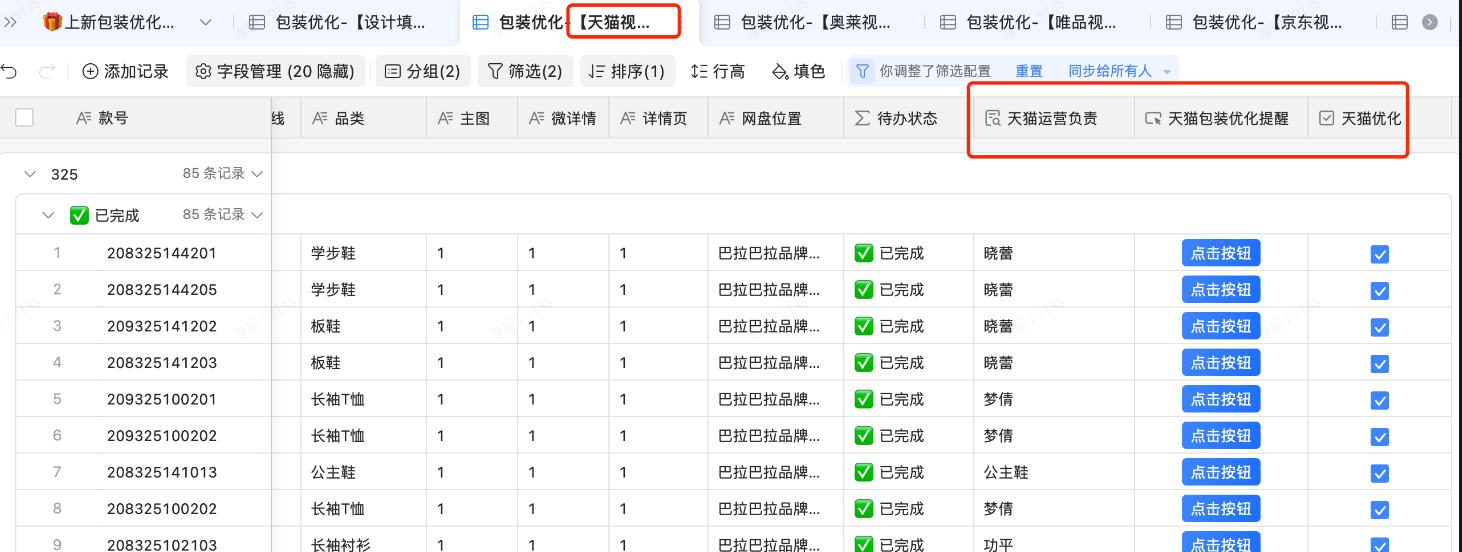Click the 天猫包装优化提醒 column header

[x=1221, y=118]
